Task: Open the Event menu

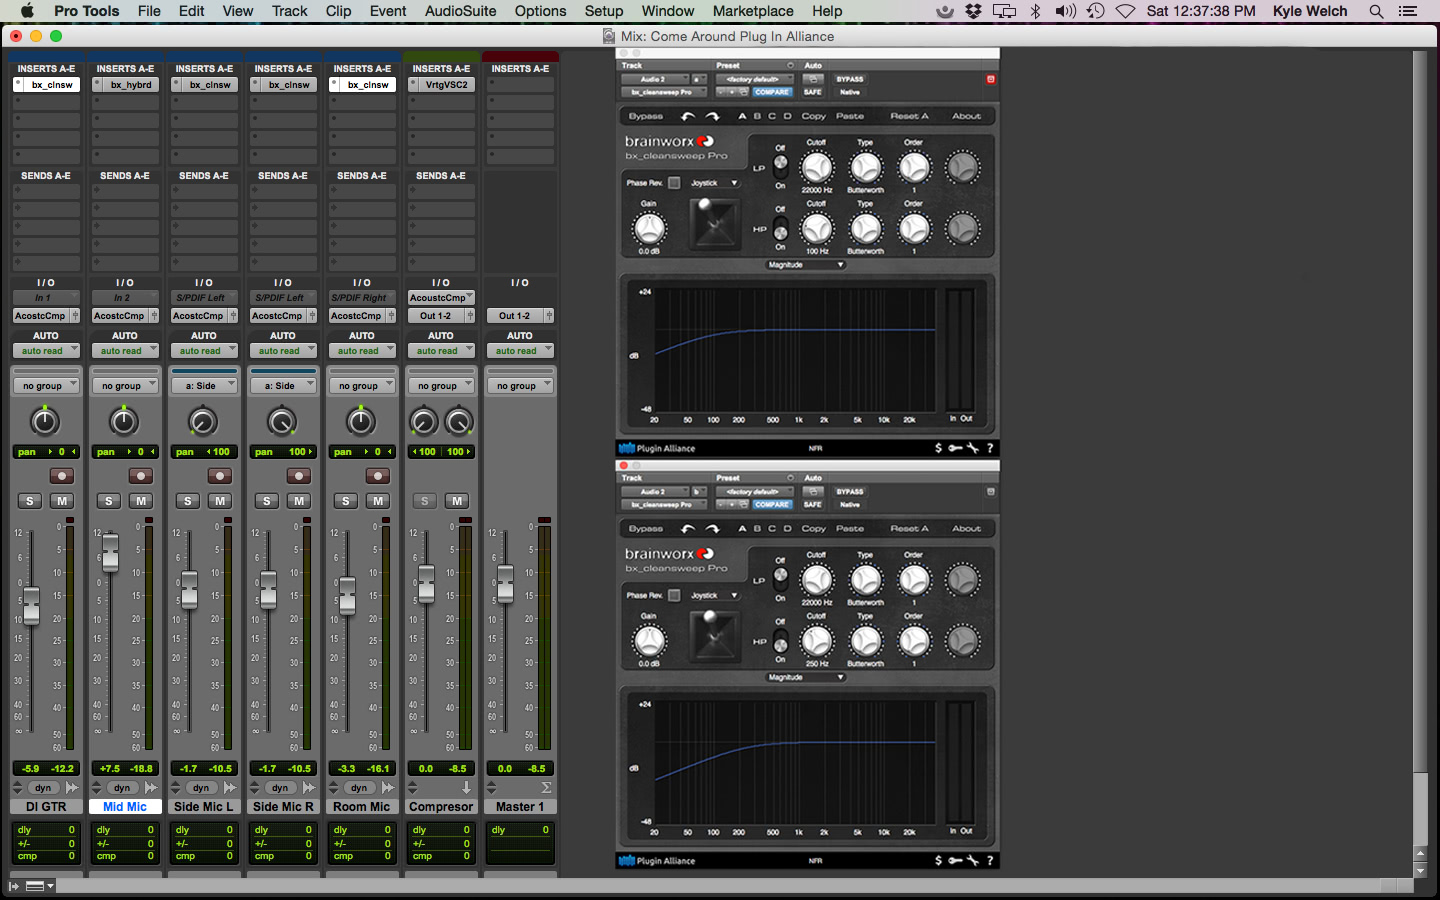Action: [x=388, y=11]
